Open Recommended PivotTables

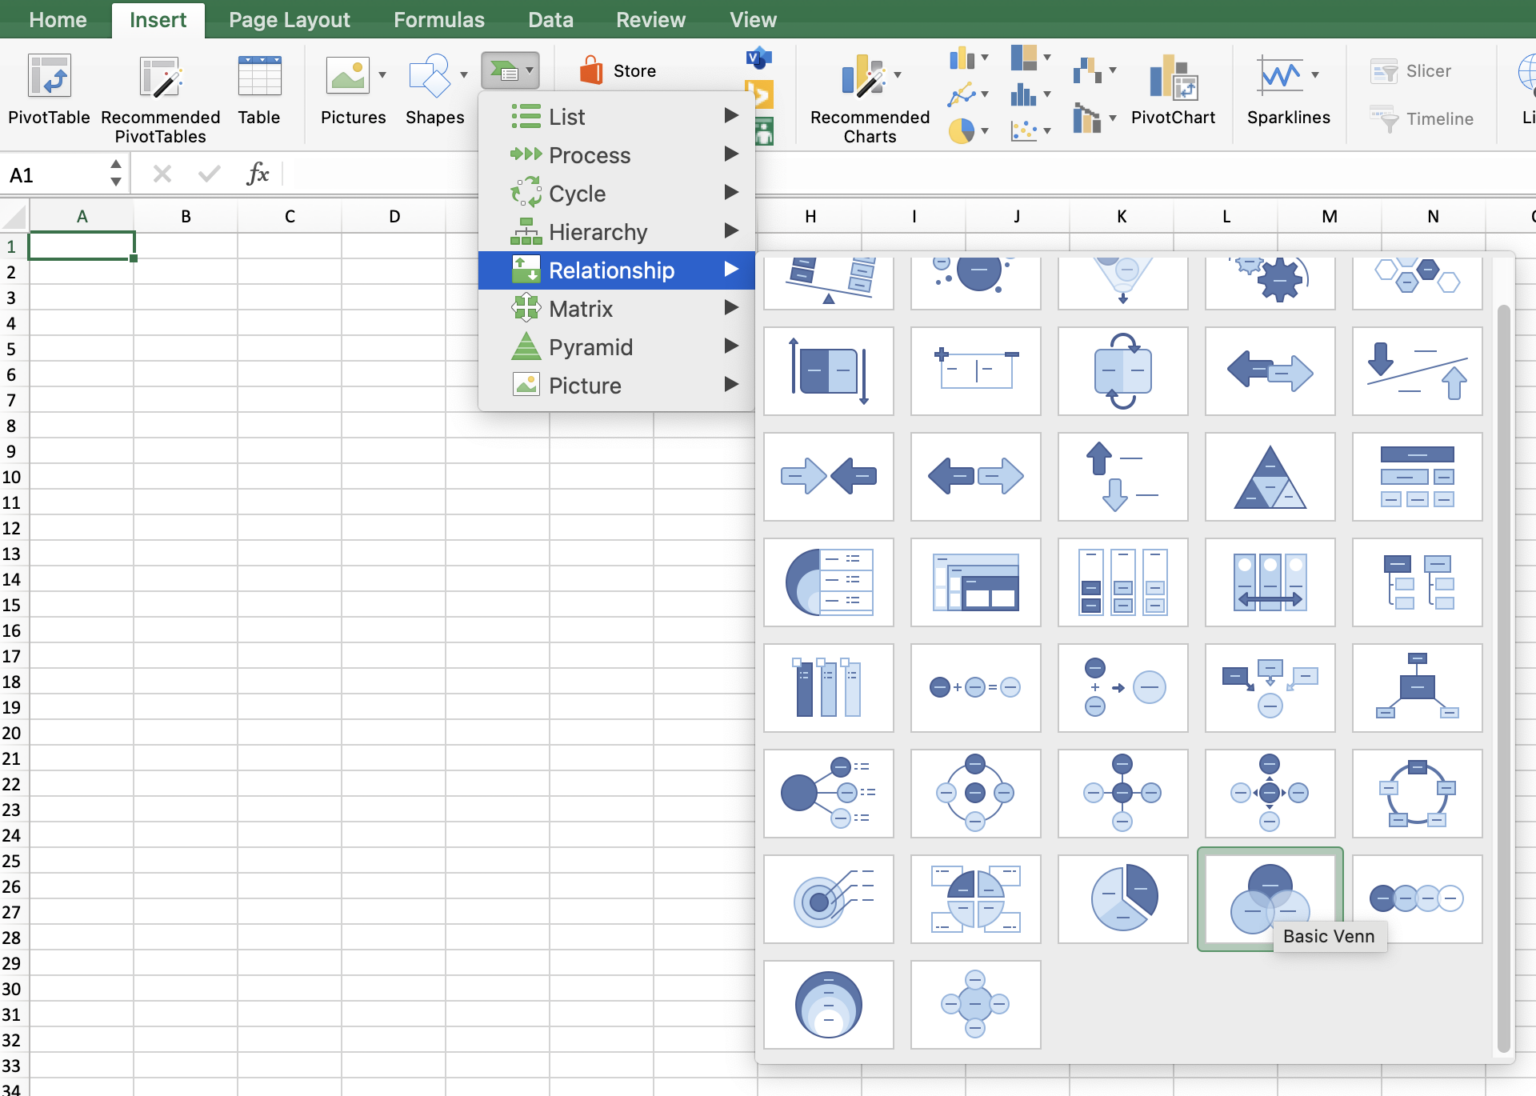click(x=160, y=95)
